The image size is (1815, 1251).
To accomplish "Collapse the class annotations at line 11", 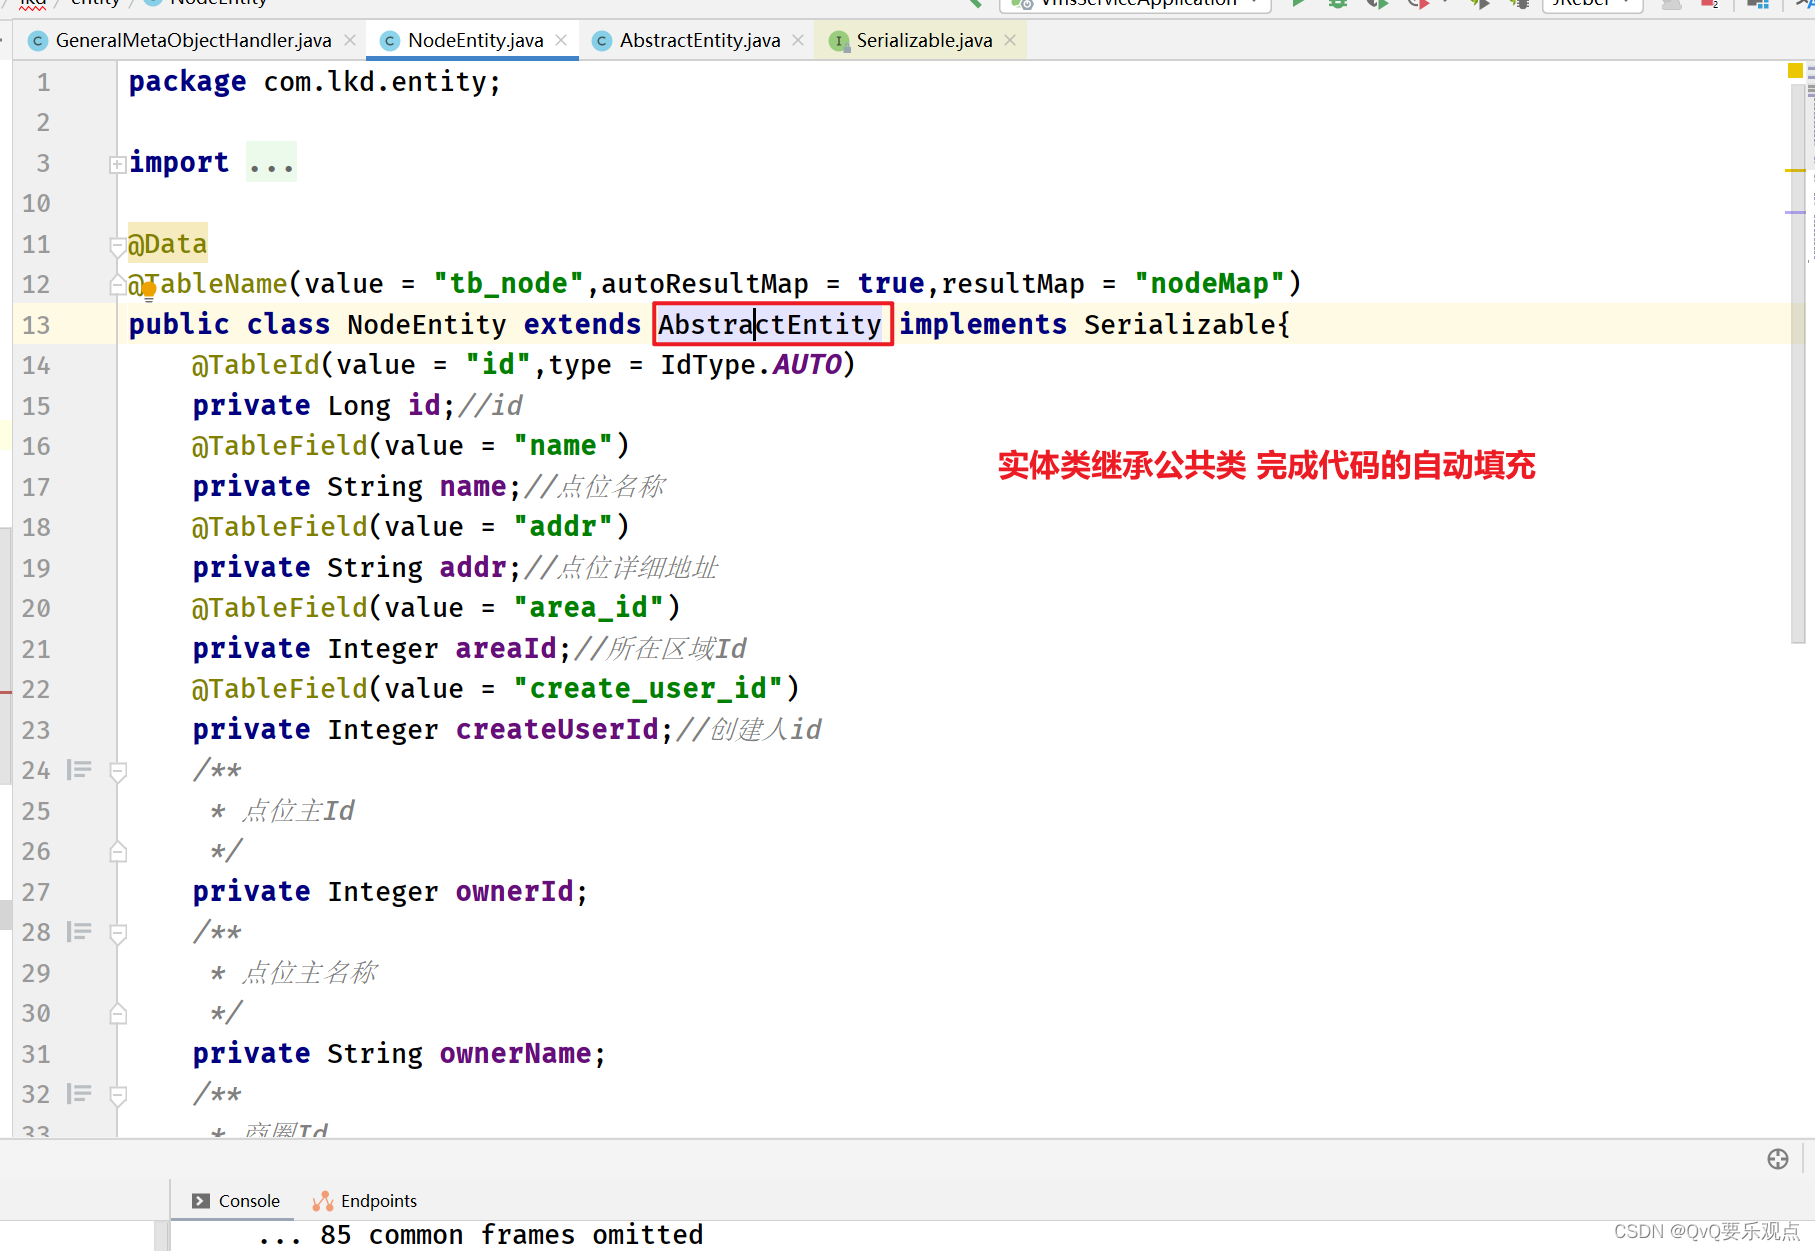I will pyautogui.click(x=117, y=245).
